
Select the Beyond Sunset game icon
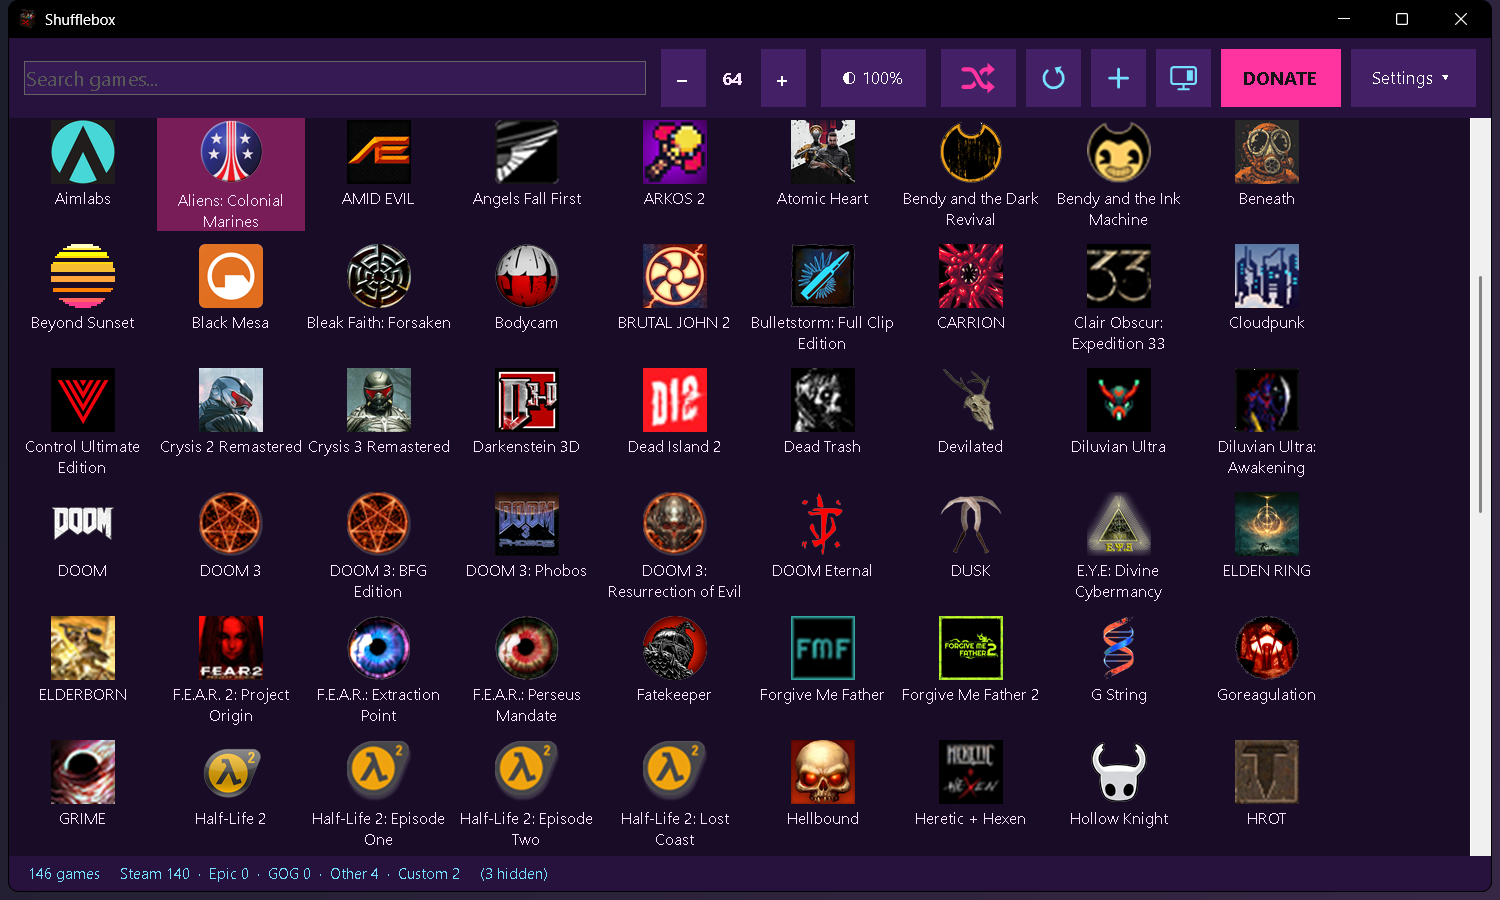pyautogui.click(x=83, y=276)
